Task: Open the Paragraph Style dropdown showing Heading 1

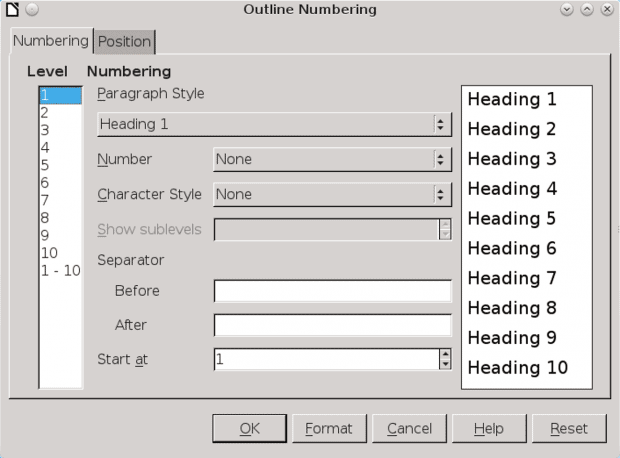Action: coord(274,124)
